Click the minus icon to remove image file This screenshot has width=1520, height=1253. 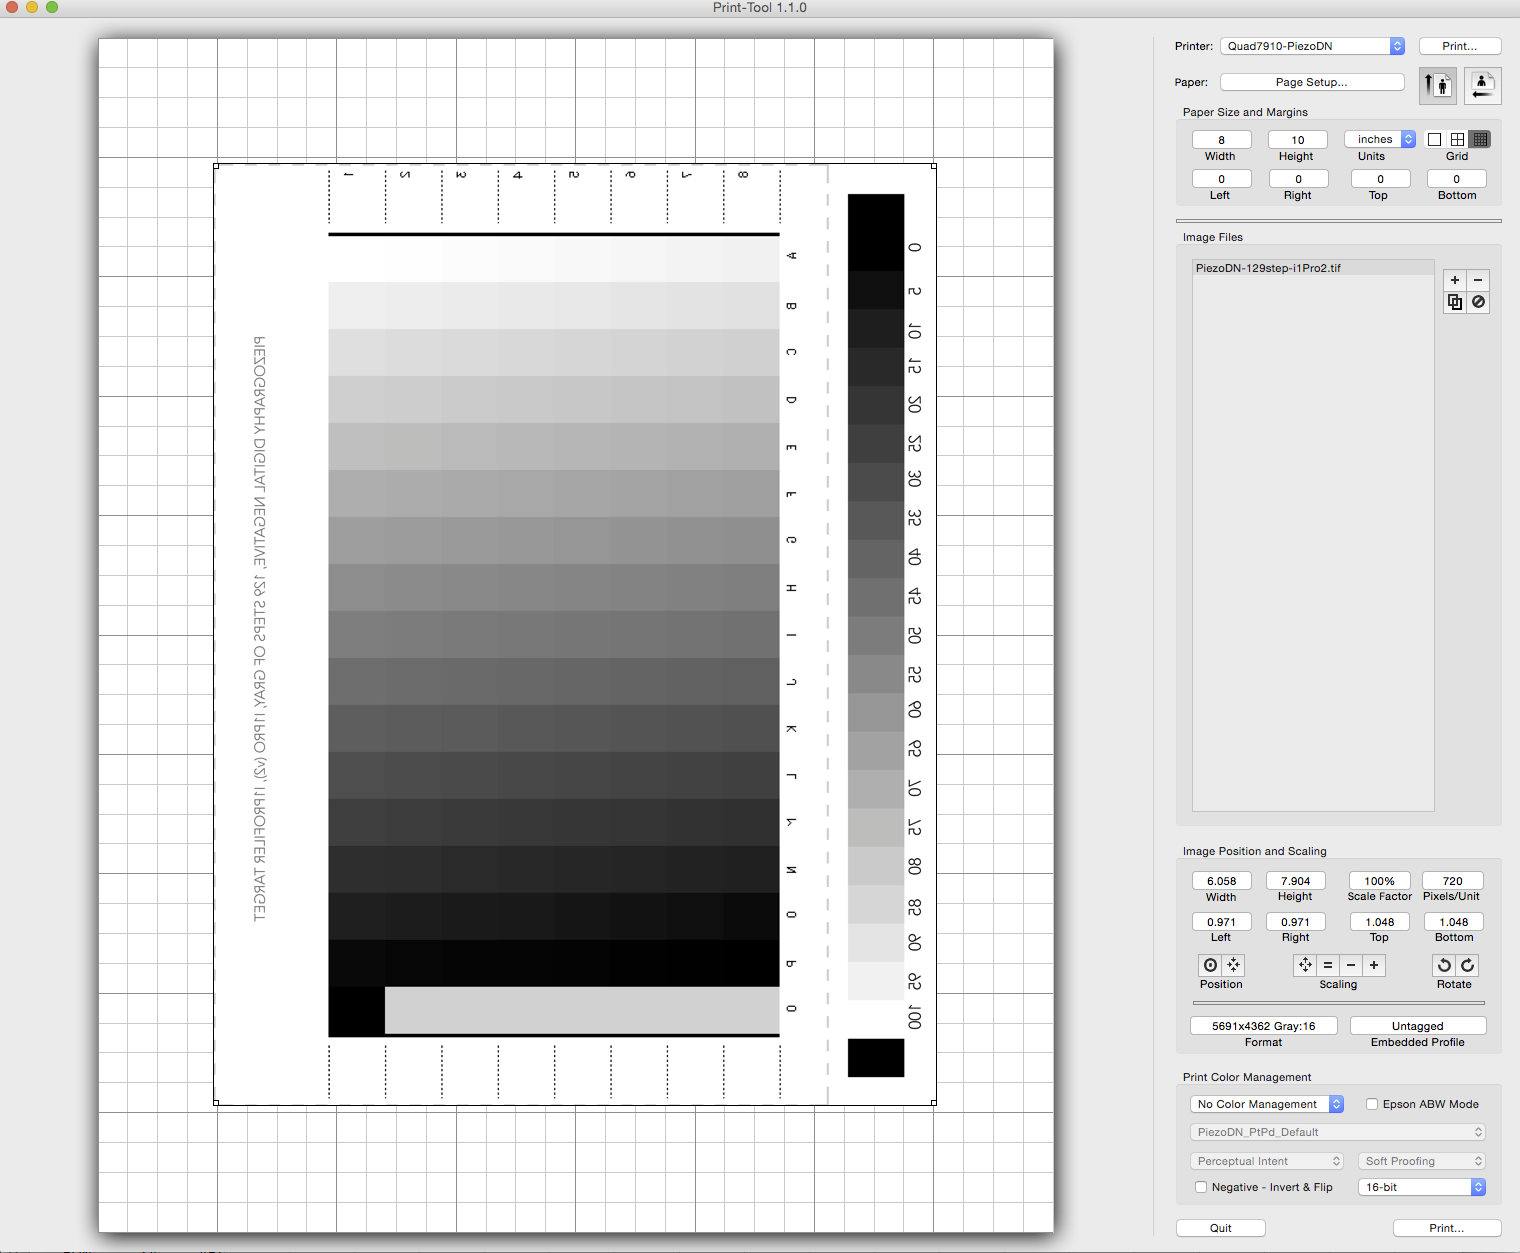tap(1478, 280)
